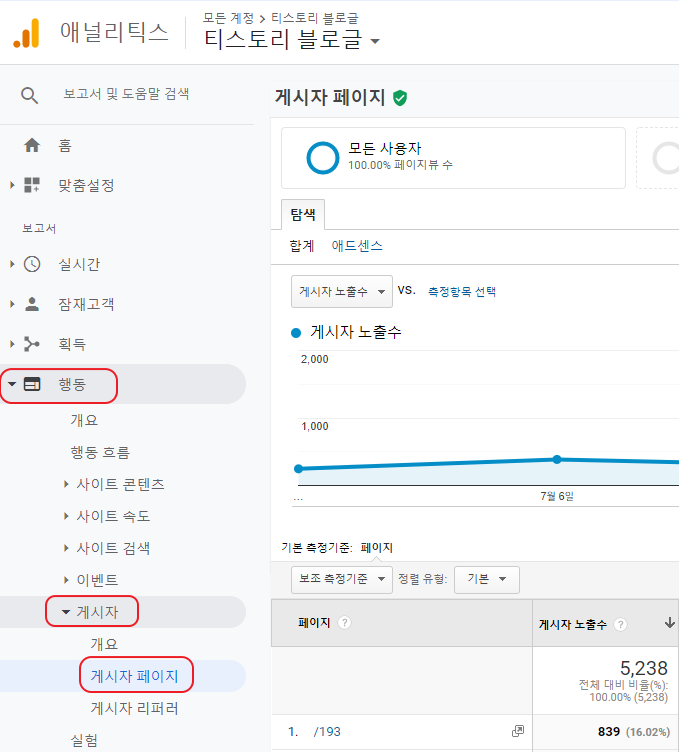Screen dimensions: 679x752
Task: Open the 기본 sort type dropdown
Action: [487, 579]
